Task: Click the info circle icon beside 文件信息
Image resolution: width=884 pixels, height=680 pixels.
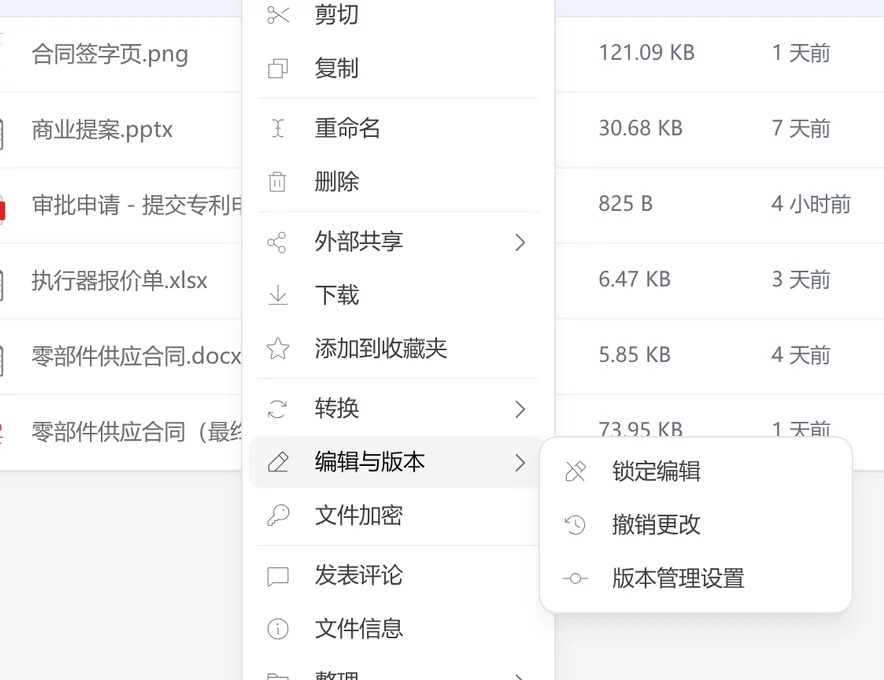Action: (x=278, y=629)
